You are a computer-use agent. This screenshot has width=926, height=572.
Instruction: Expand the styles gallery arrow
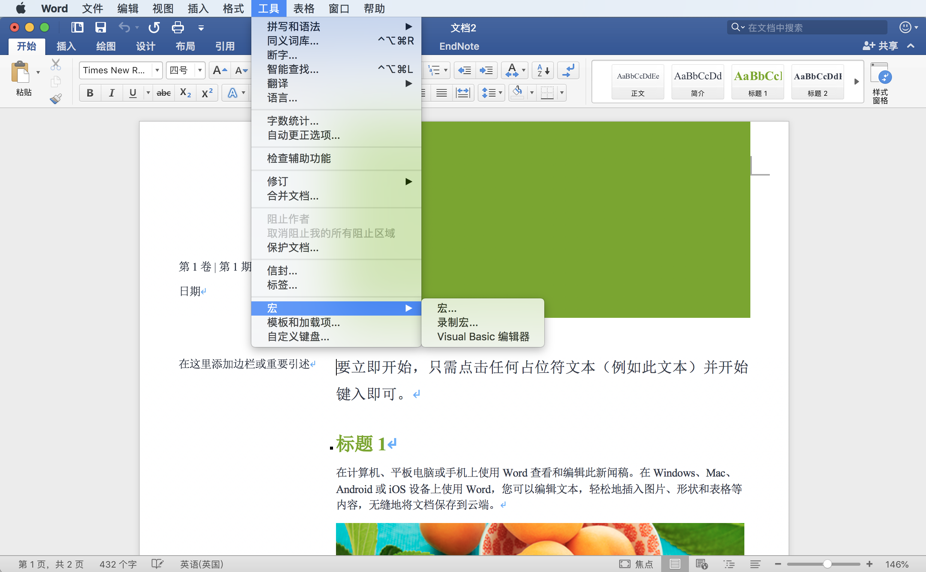pyautogui.click(x=856, y=81)
